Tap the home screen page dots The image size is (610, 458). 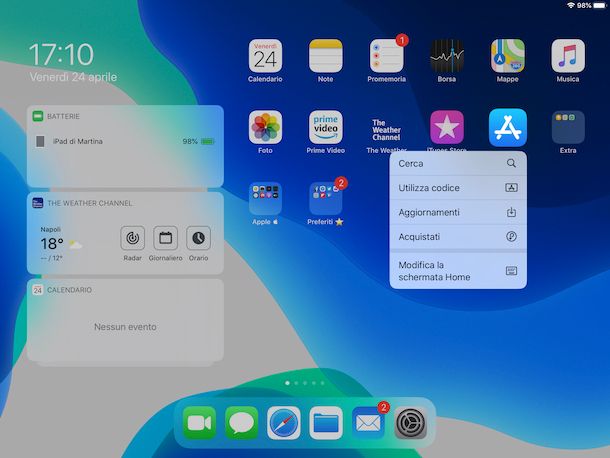[x=305, y=383]
